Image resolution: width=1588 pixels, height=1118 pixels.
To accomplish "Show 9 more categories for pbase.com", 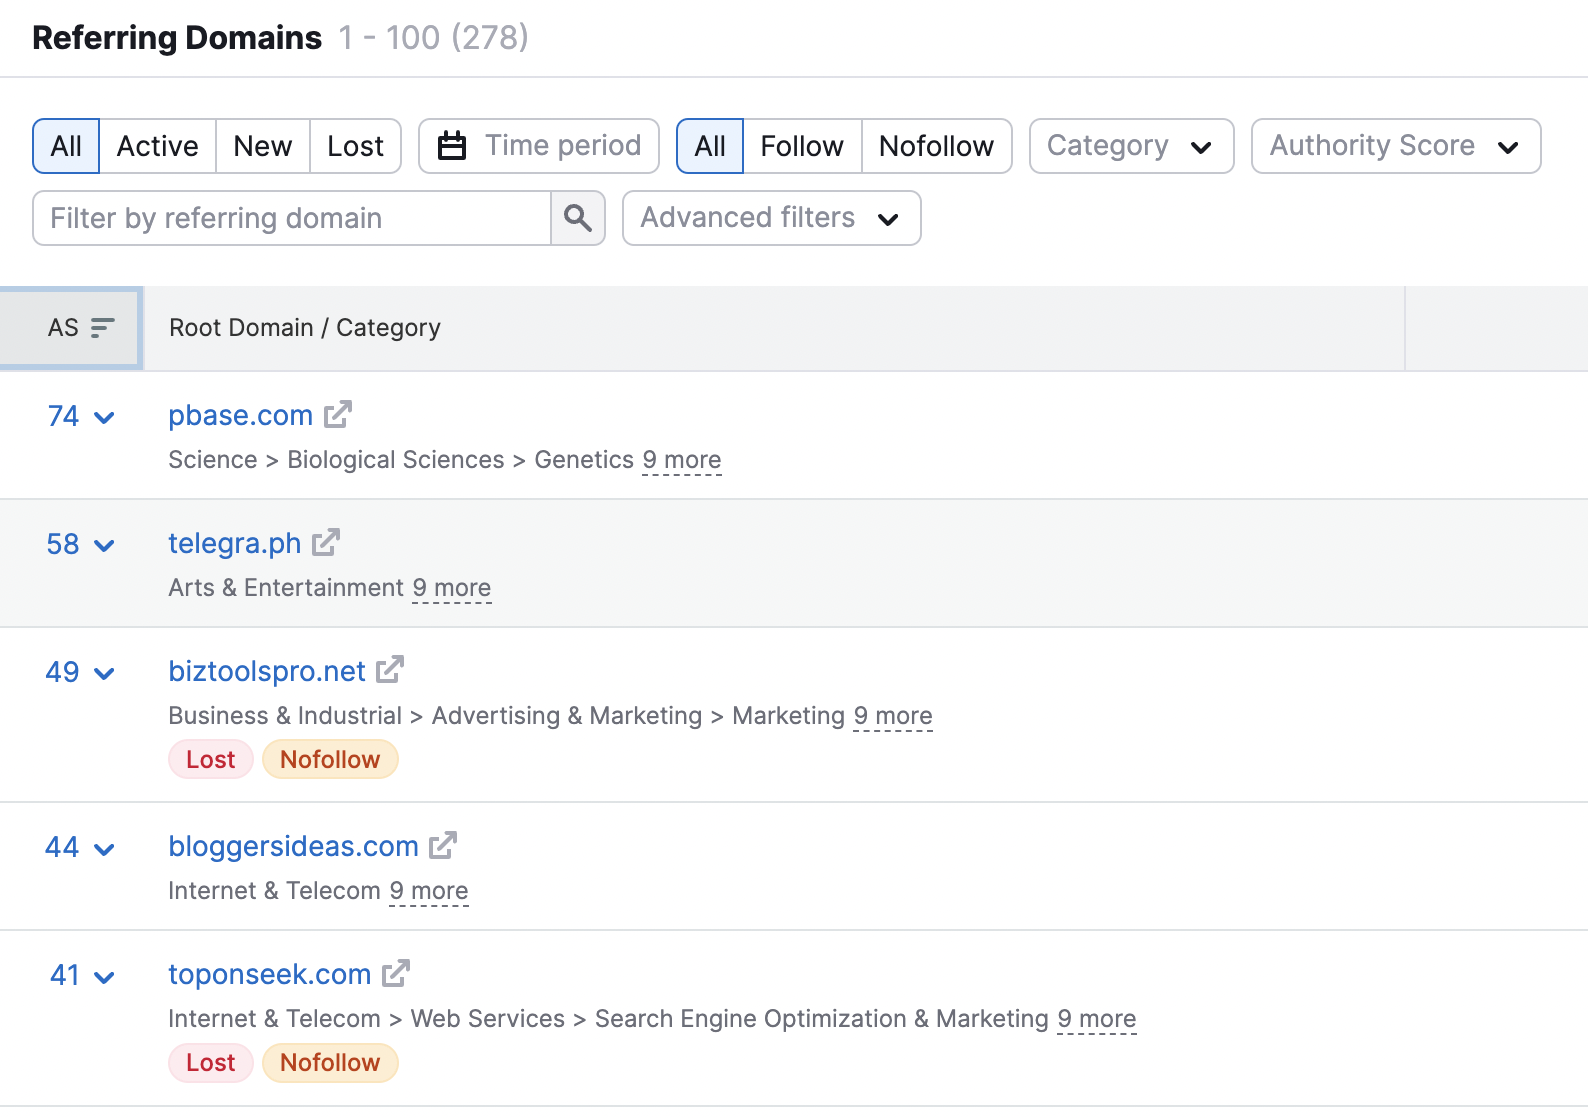I will (682, 460).
